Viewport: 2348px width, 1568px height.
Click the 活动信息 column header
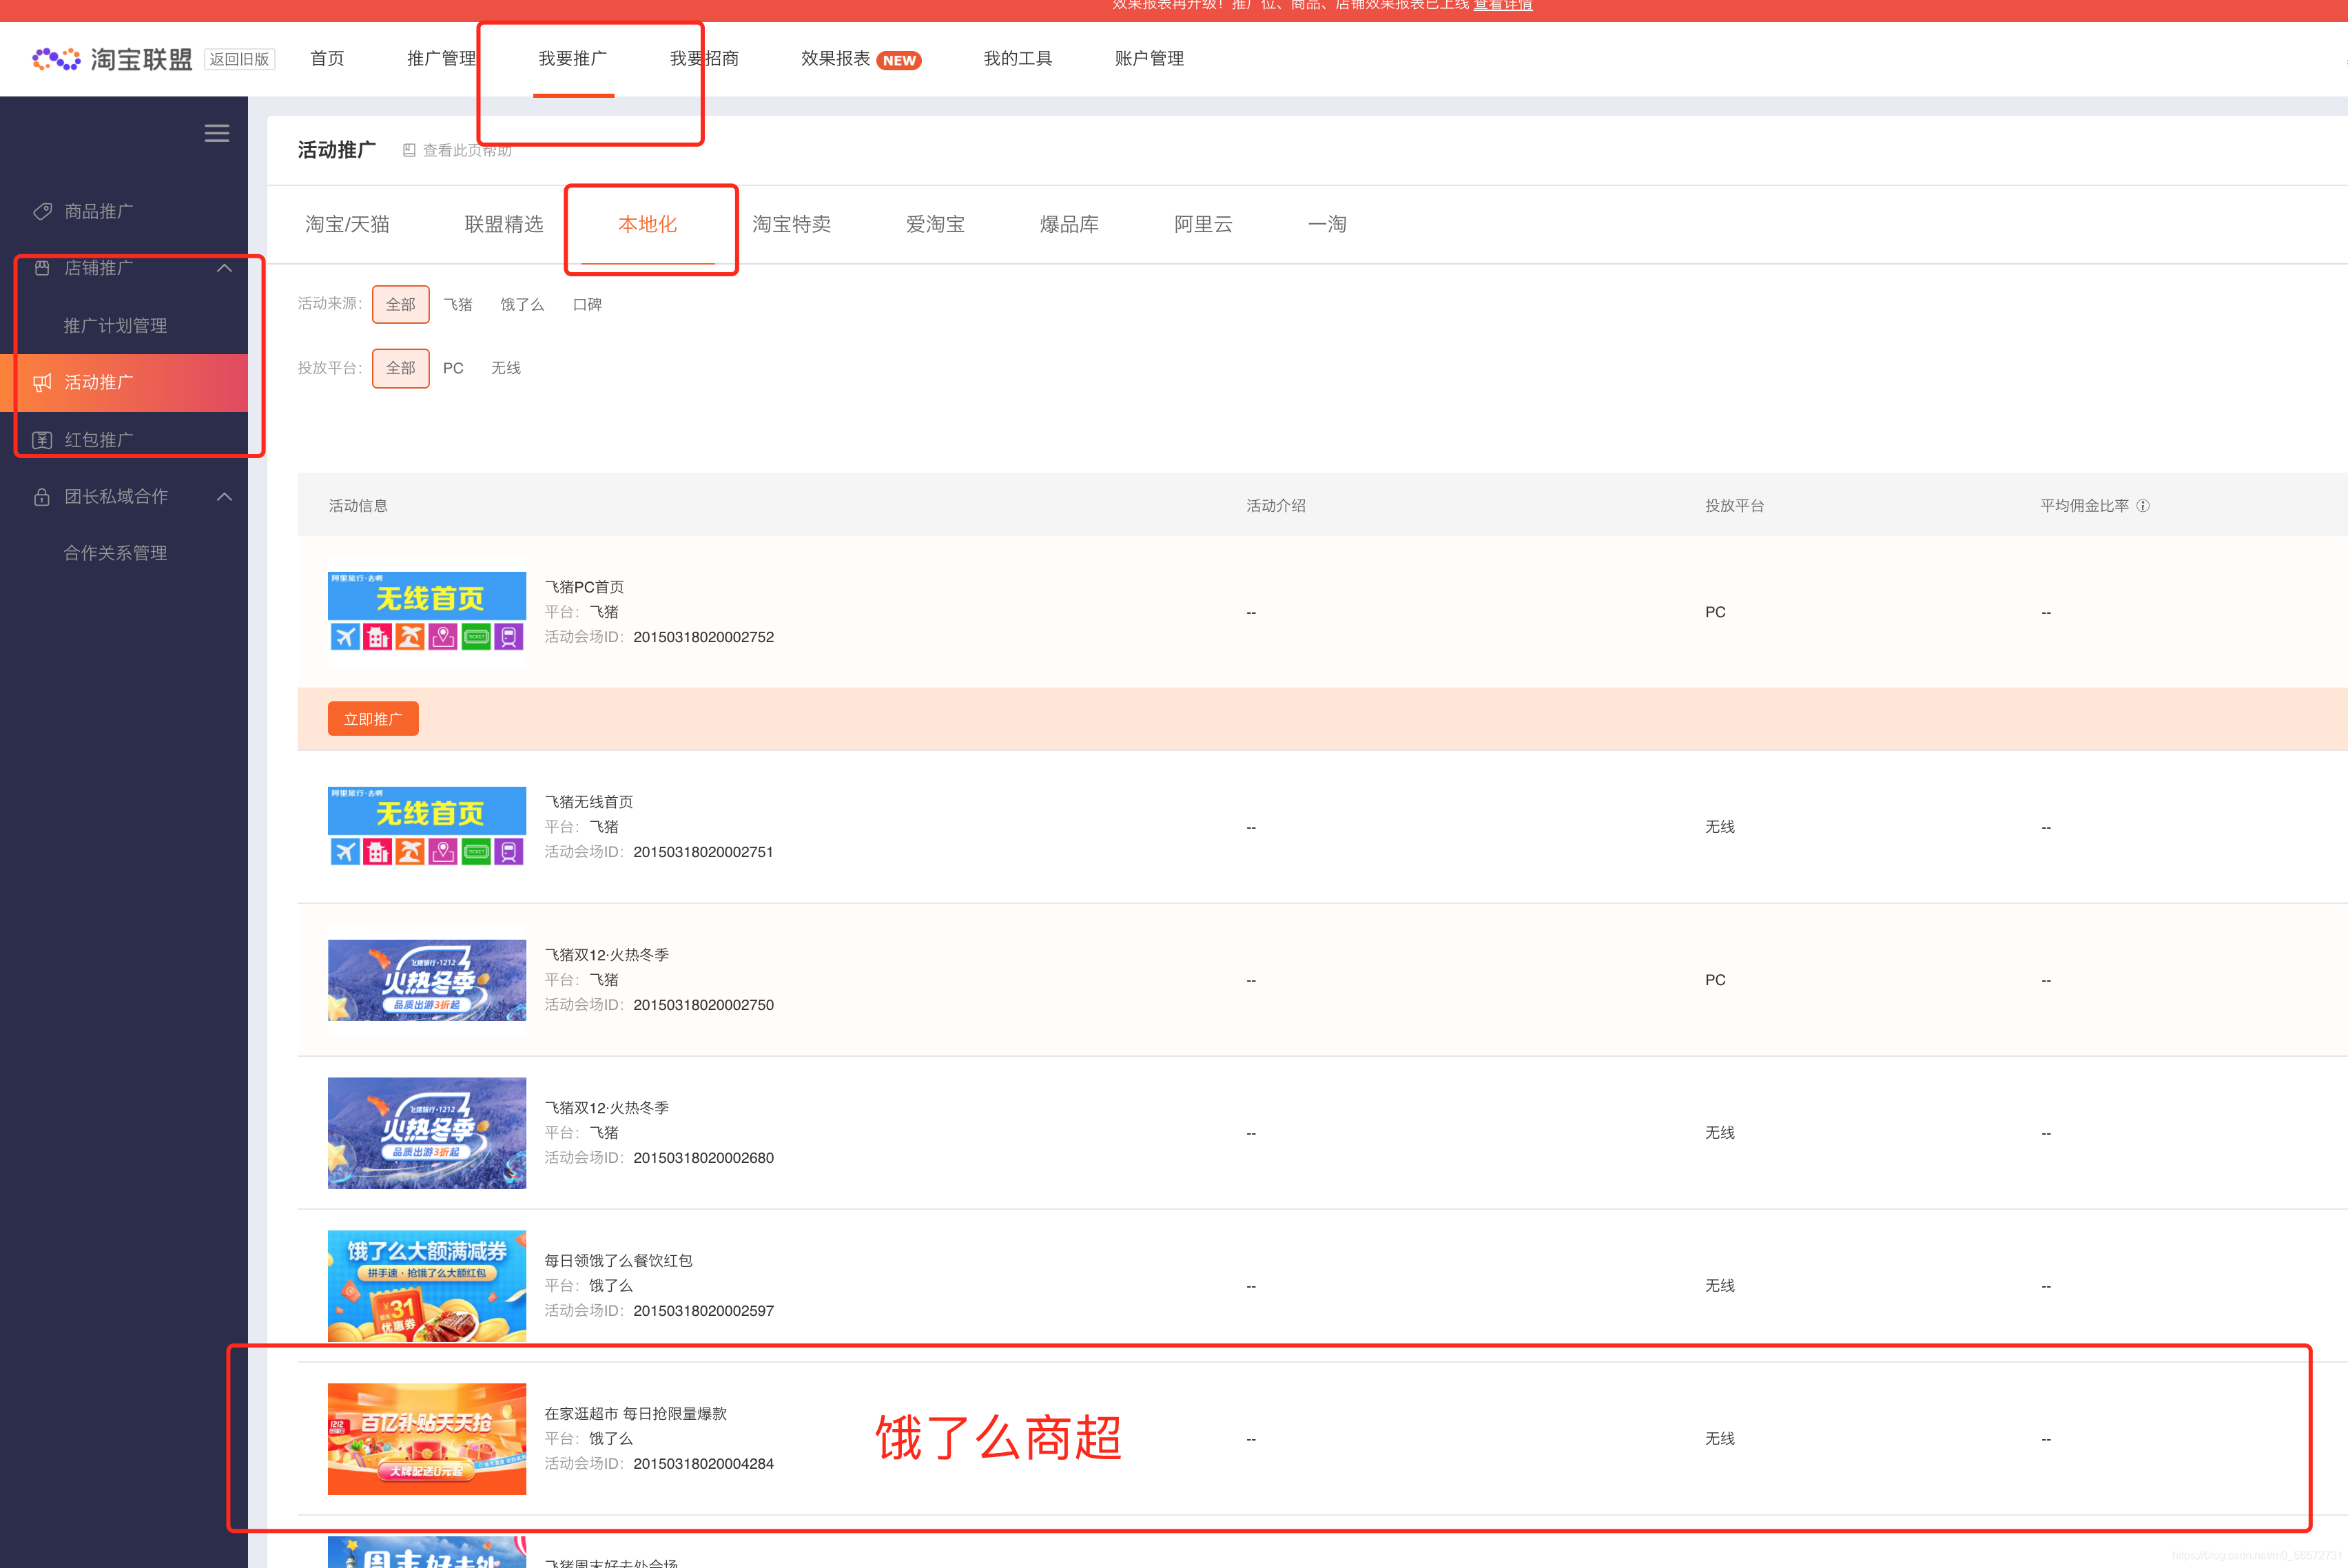point(358,506)
